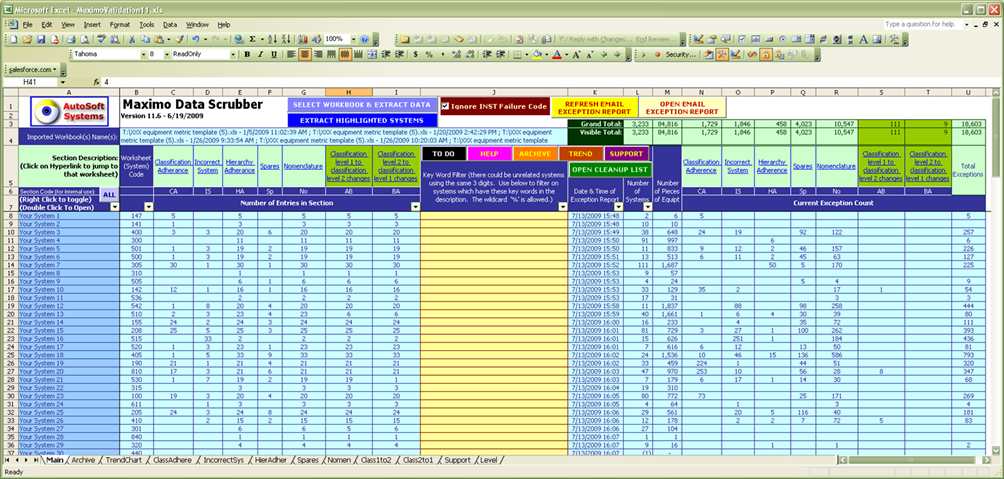
Task: Click the Forms toolbar Check Box control icon
Action: pyautogui.click(x=742, y=39)
